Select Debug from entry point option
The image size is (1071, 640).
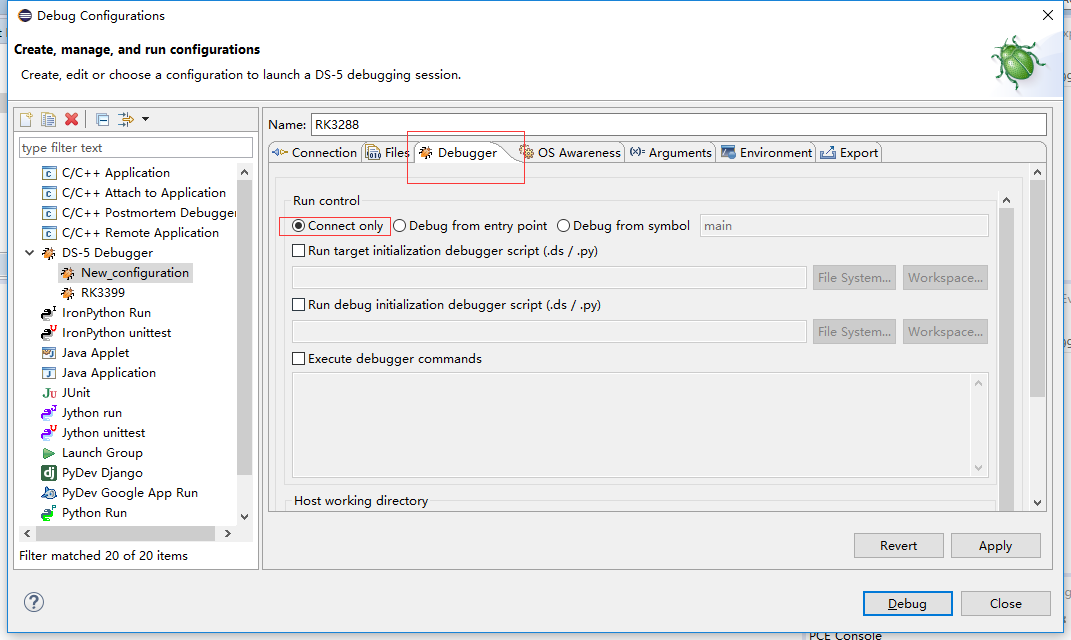[x=400, y=225]
